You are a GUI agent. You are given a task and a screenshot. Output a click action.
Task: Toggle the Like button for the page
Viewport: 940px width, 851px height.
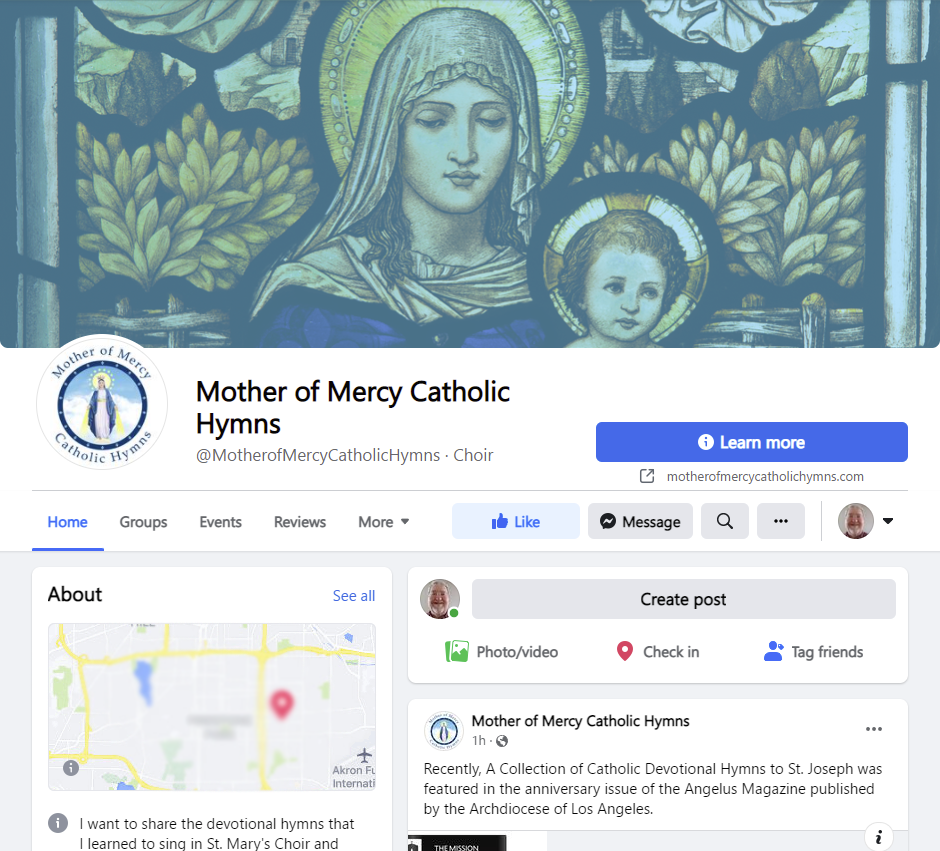(516, 521)
